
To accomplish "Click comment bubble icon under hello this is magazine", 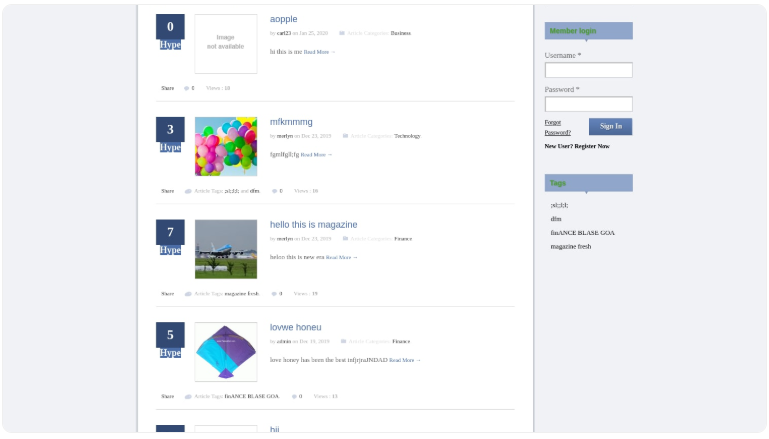I will (274, 294).
